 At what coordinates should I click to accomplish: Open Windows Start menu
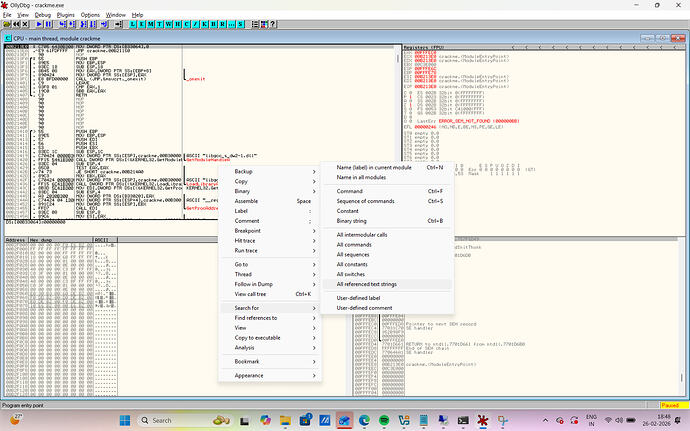tap(125, 420)
